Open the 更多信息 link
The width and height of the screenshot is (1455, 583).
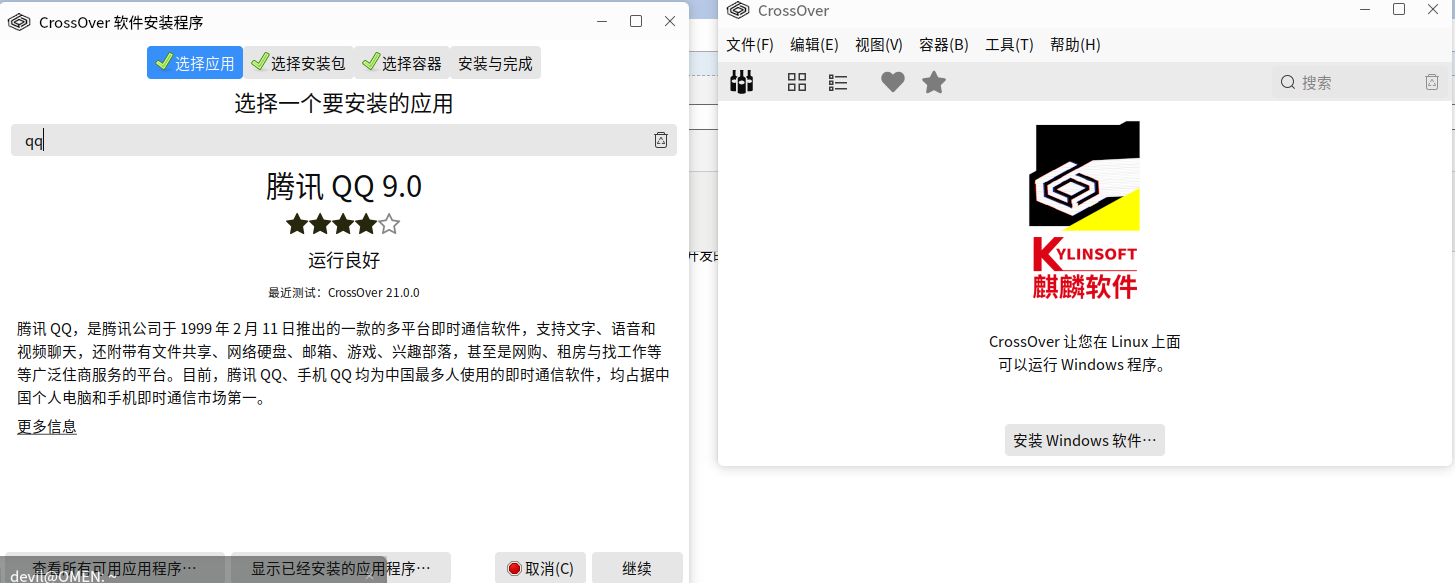[x=47, y=427]
